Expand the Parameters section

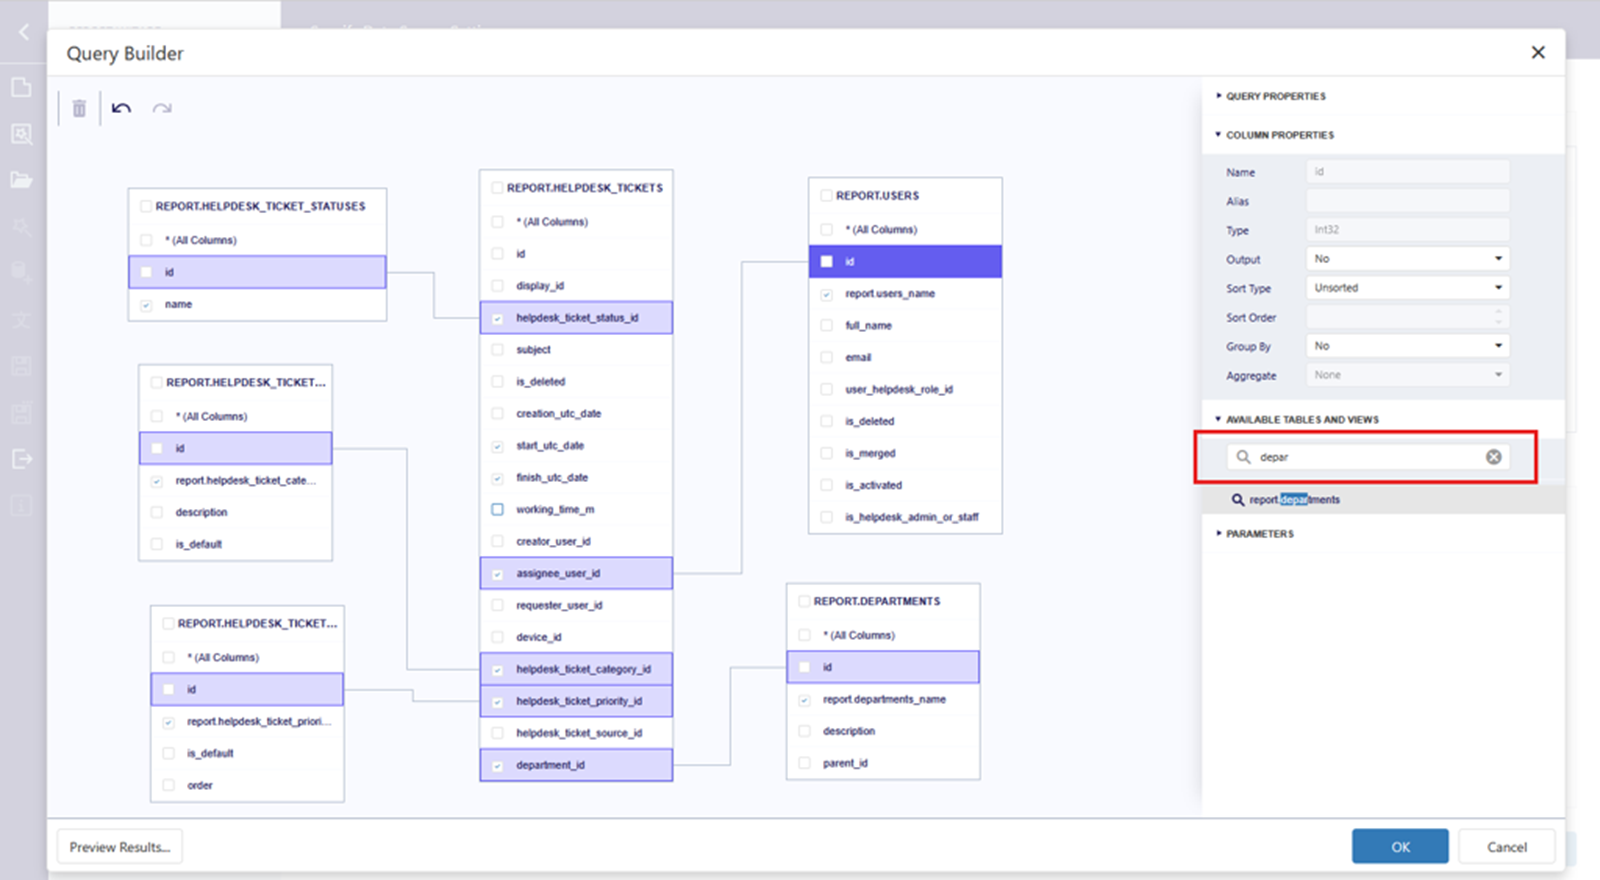click(1259, 534)
